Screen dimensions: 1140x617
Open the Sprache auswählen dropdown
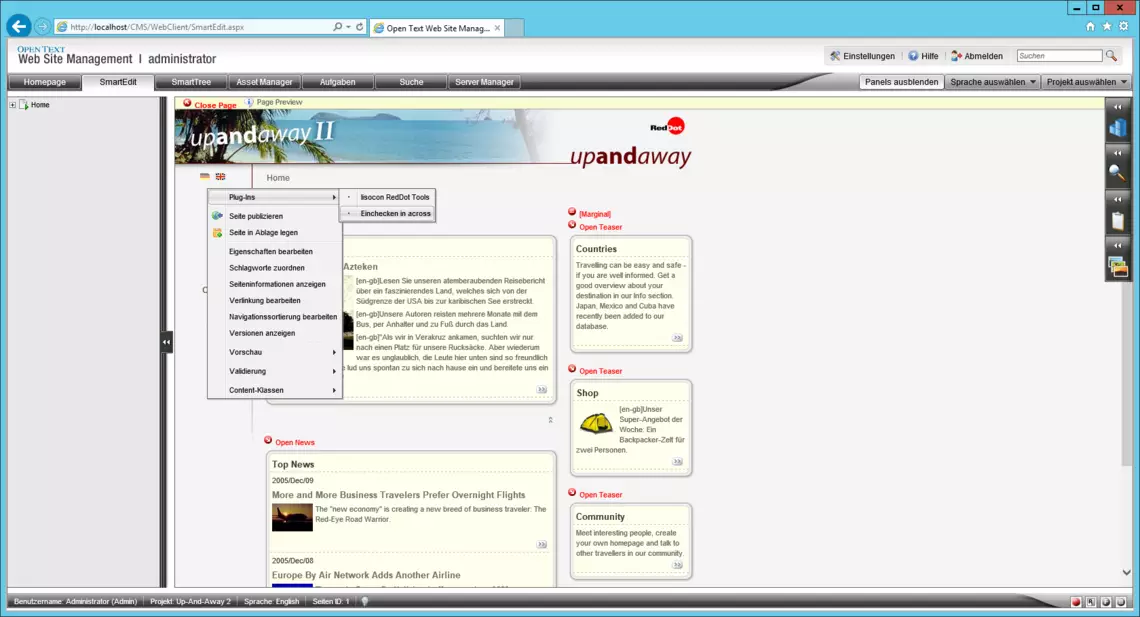point(992,82)
